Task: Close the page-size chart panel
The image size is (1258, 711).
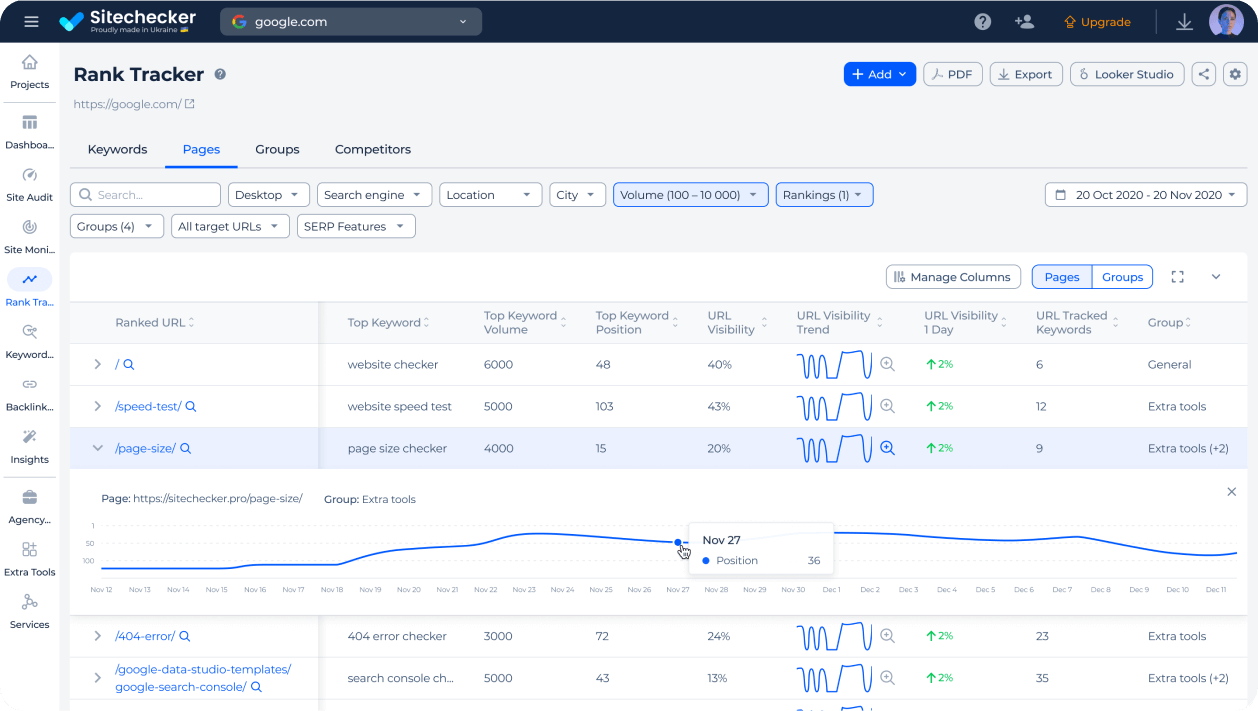Action: point(1231,491)
